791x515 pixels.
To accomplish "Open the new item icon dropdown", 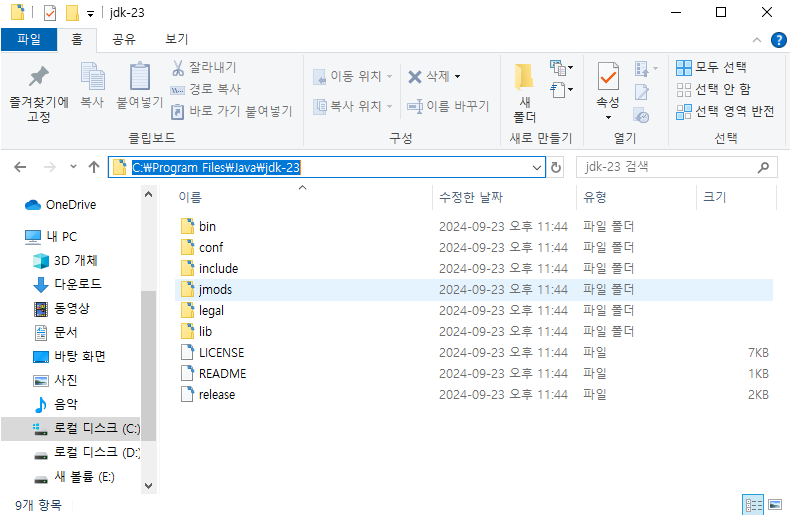I will [x=561, y=67].
